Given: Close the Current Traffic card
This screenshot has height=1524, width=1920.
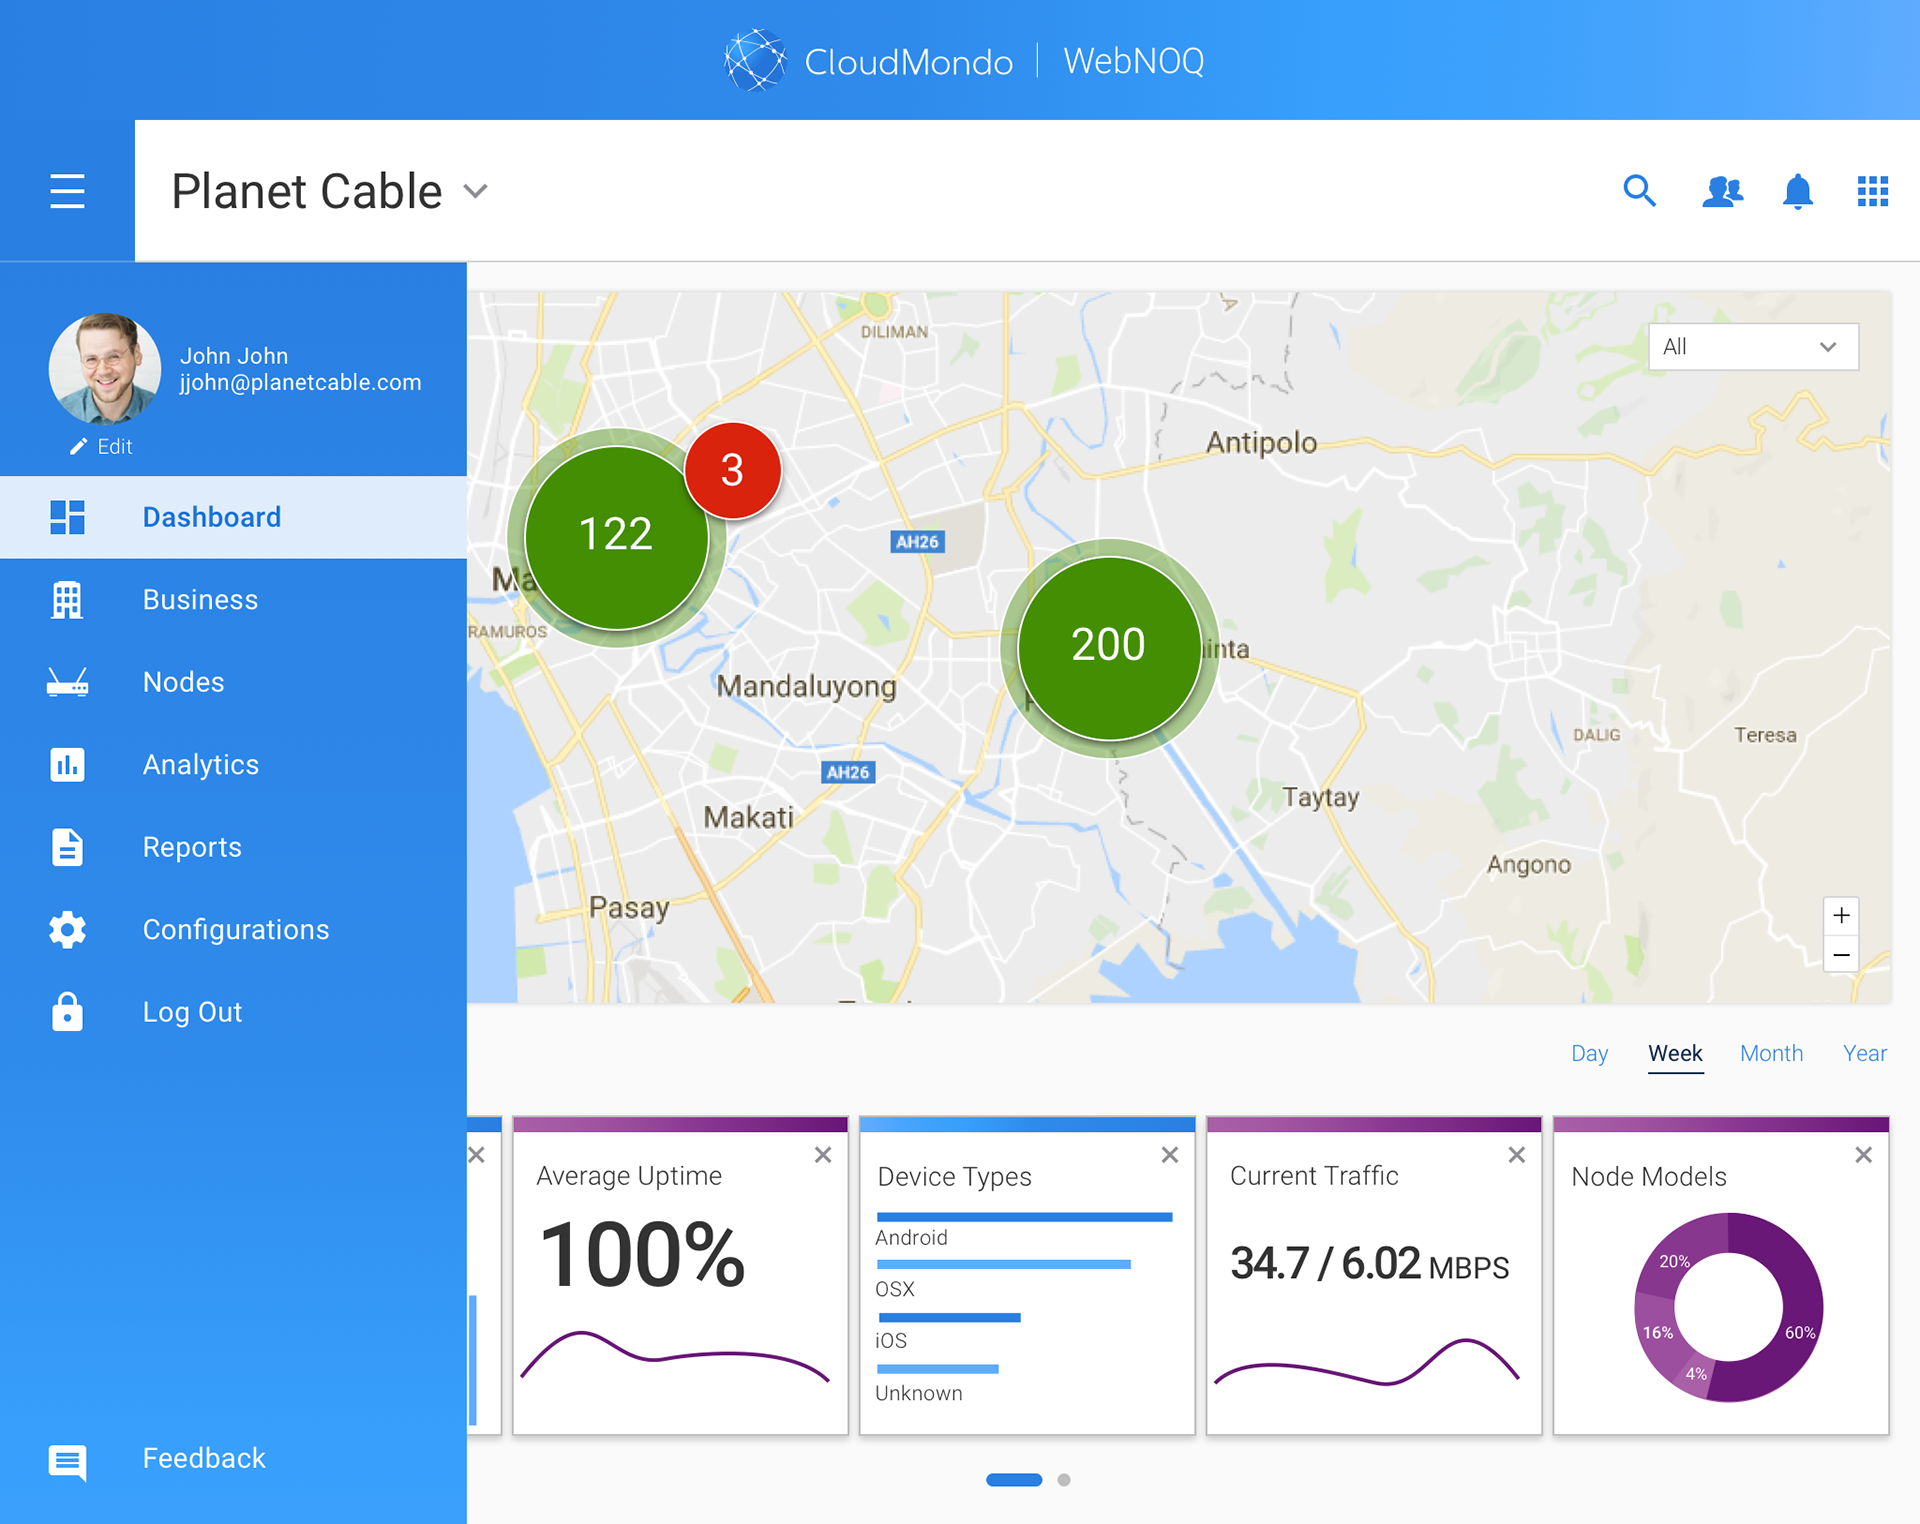Looking at the screenshot, I should [x=1517, y=1155].
